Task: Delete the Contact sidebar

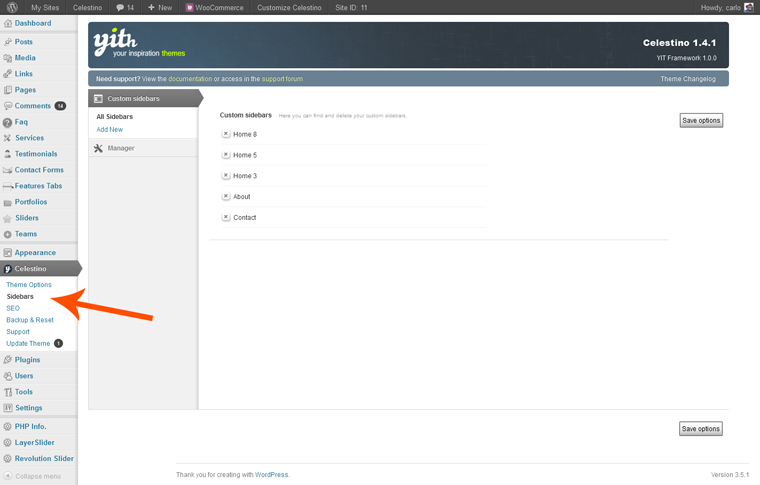Action: click(x=225, y=218)
